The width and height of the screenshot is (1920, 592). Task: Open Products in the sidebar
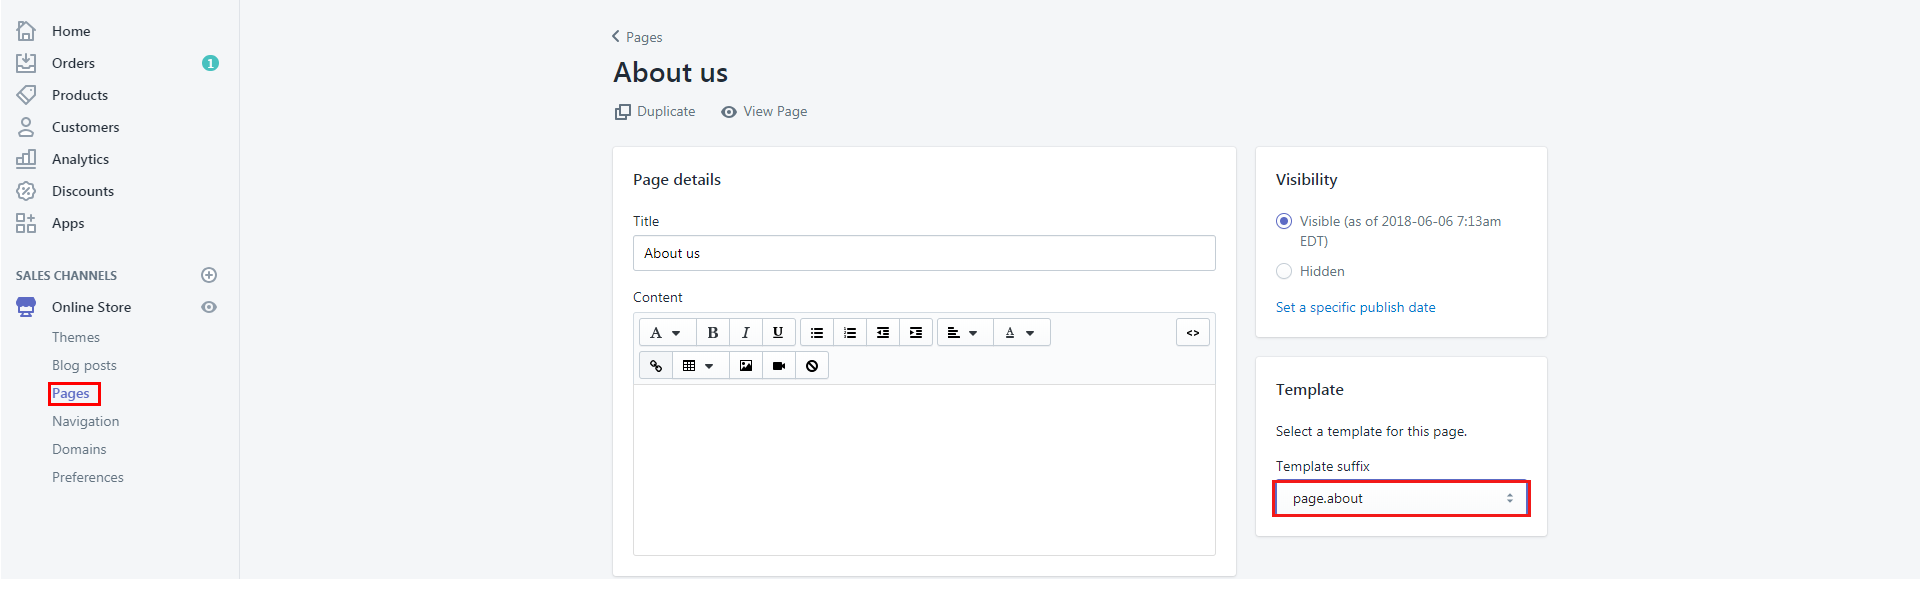click(x=80, y=95)
